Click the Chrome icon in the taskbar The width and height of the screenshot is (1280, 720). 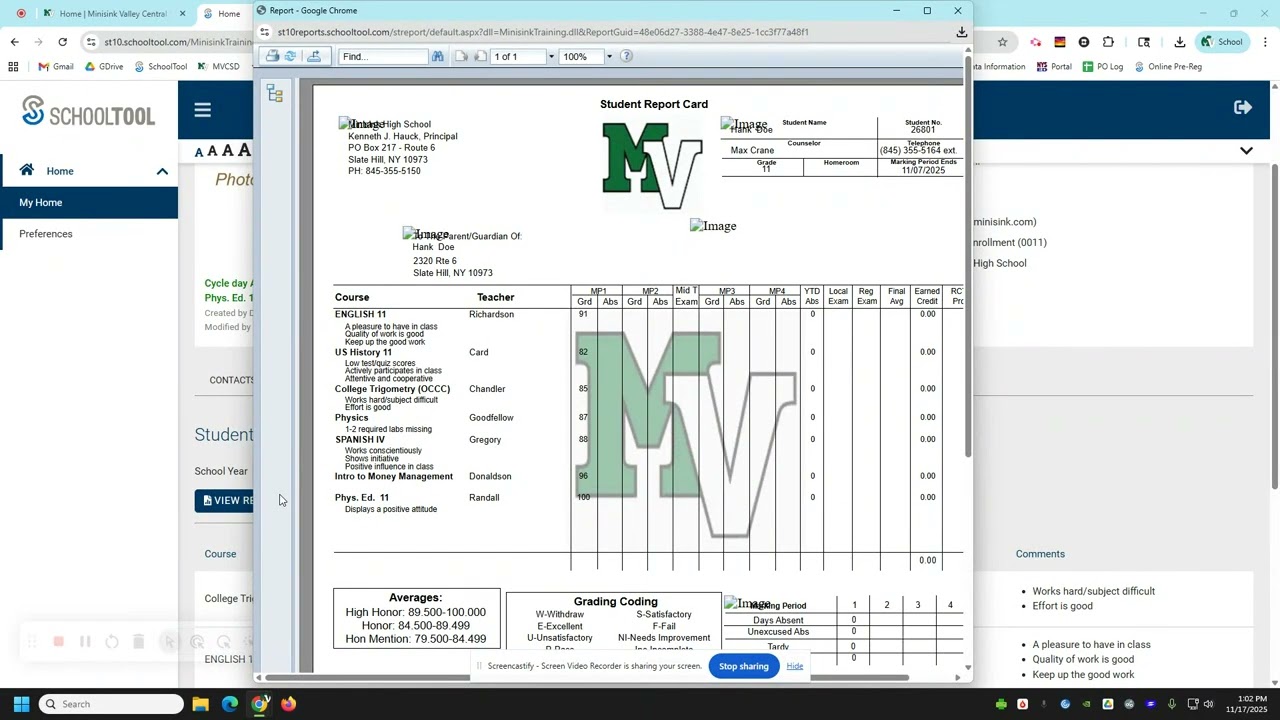pyautogui.click(x=259, y=704)
